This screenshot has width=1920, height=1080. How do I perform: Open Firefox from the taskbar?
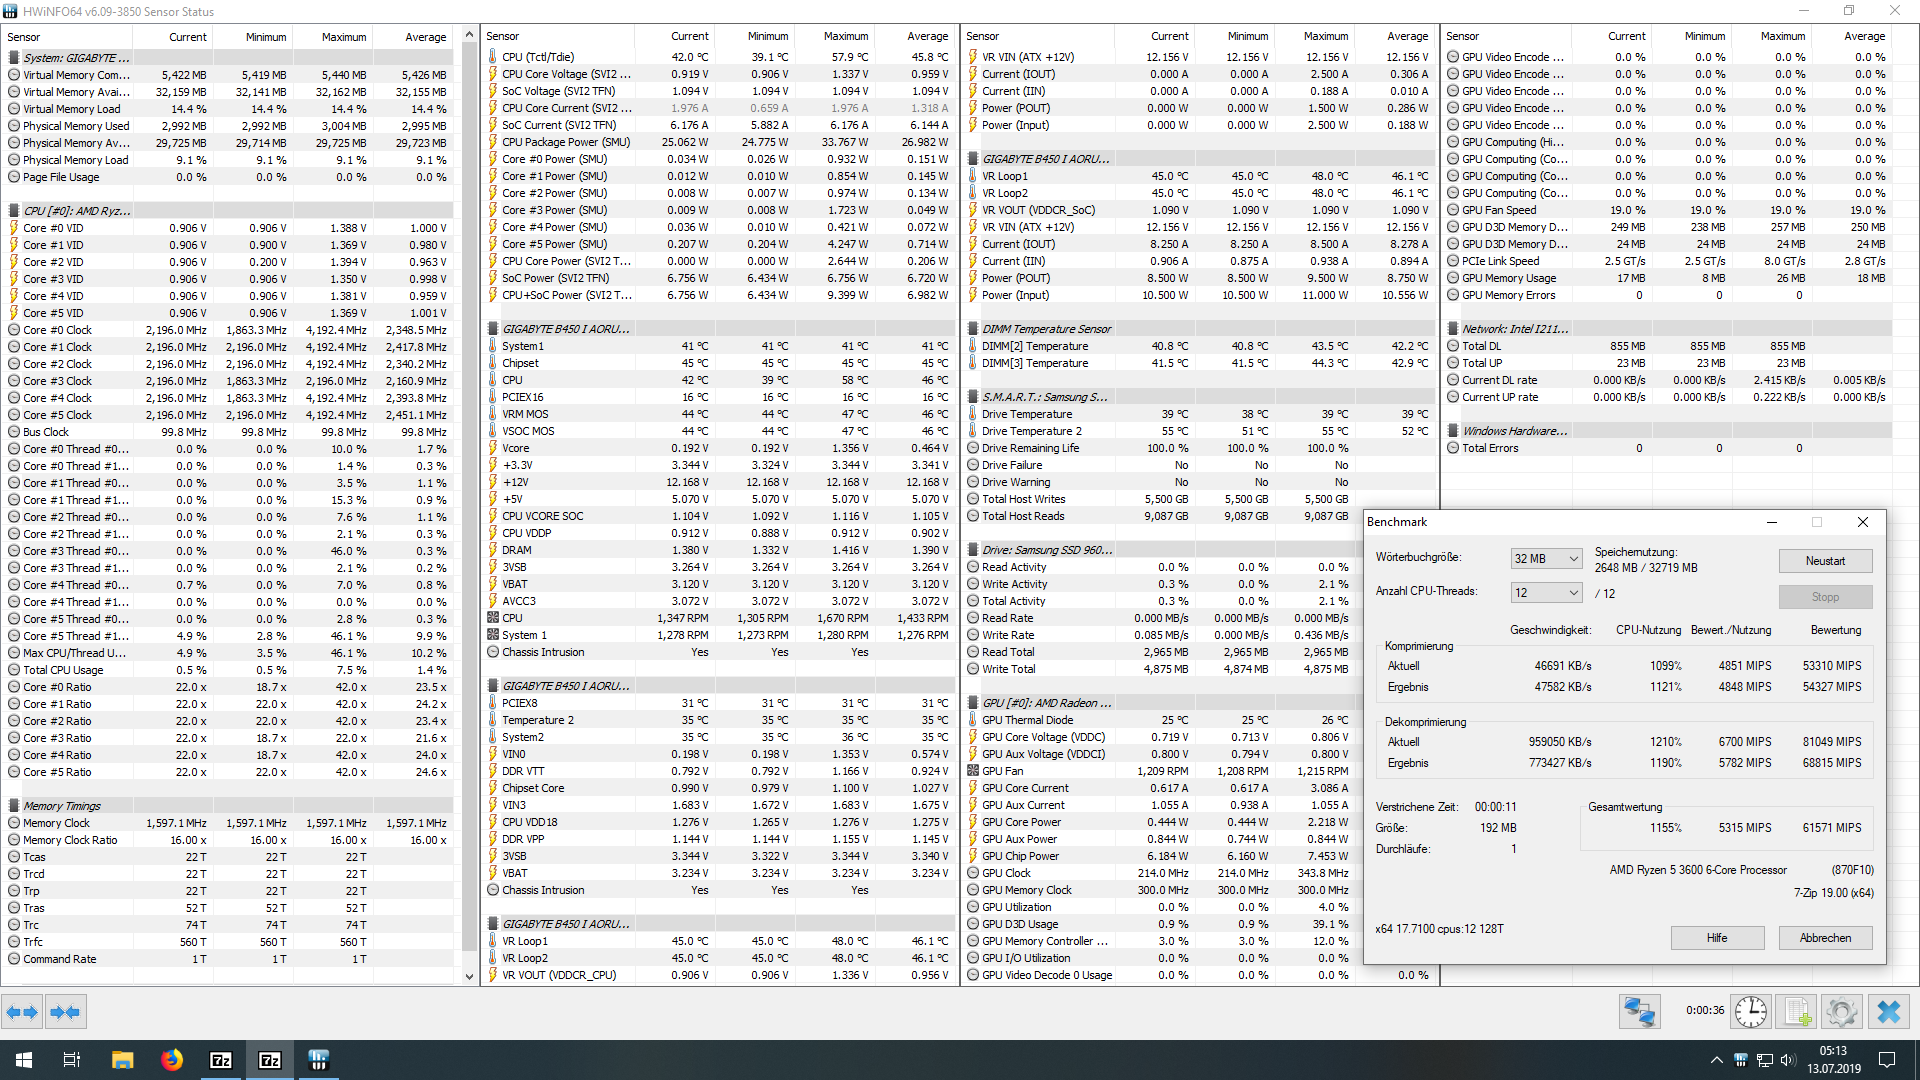[x=172, y=1060]
